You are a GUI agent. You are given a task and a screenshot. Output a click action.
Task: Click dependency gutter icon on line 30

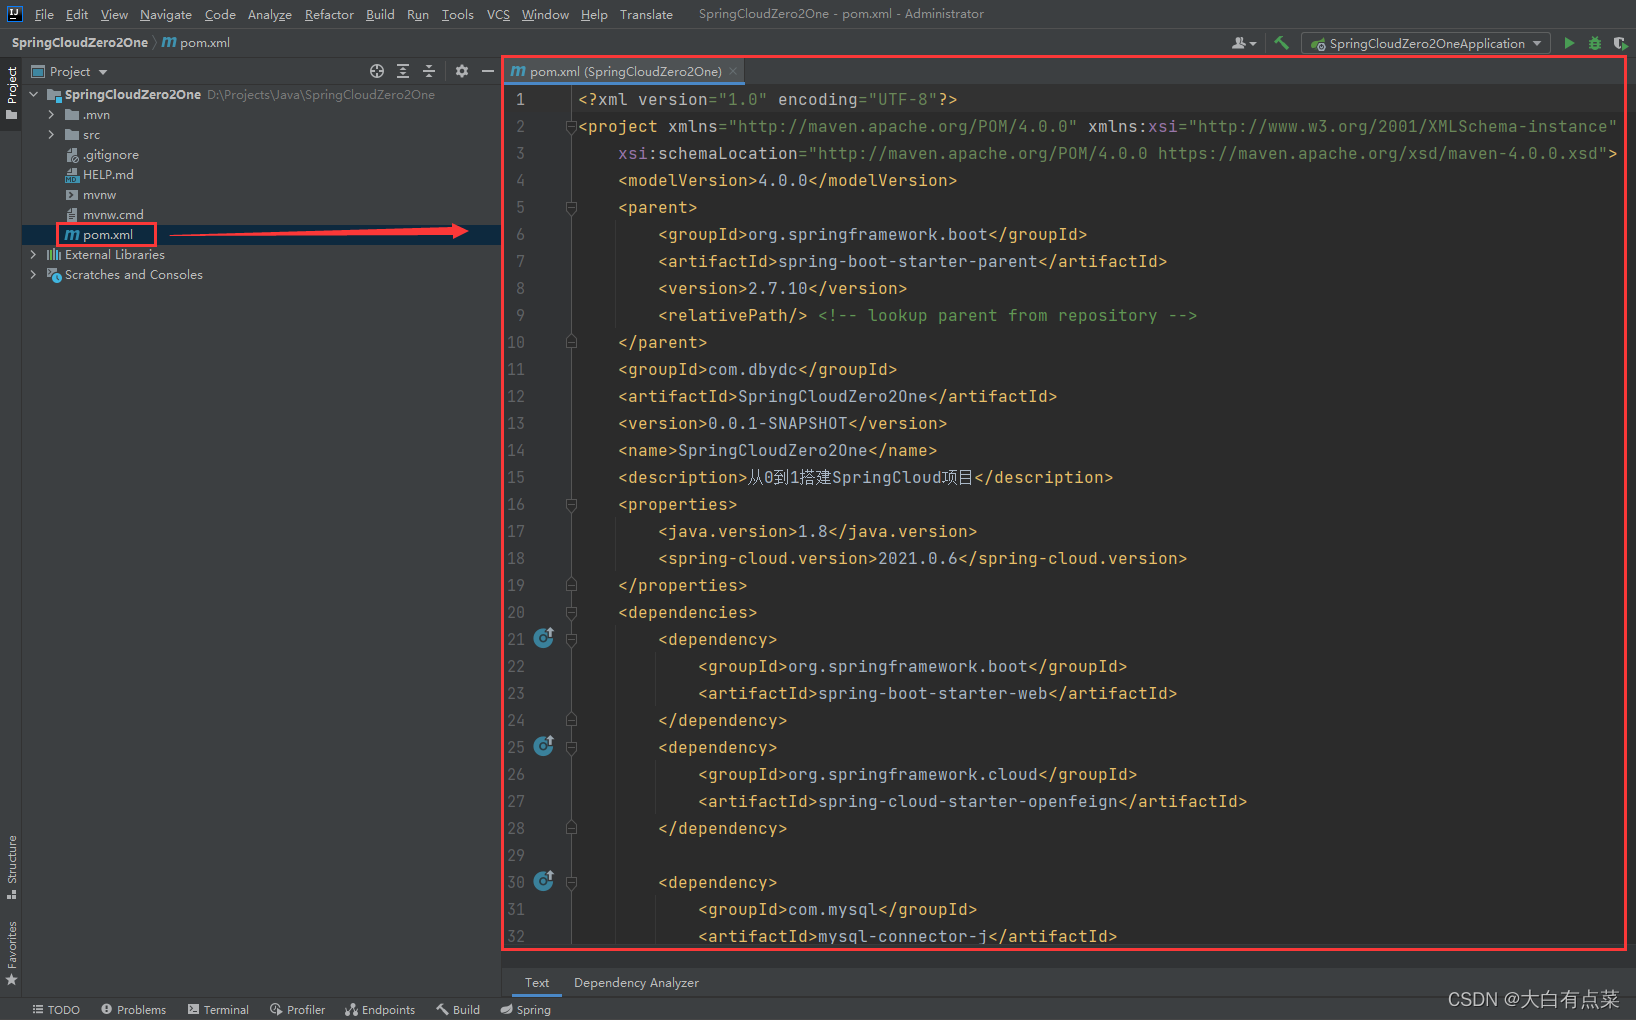point(544,881)
